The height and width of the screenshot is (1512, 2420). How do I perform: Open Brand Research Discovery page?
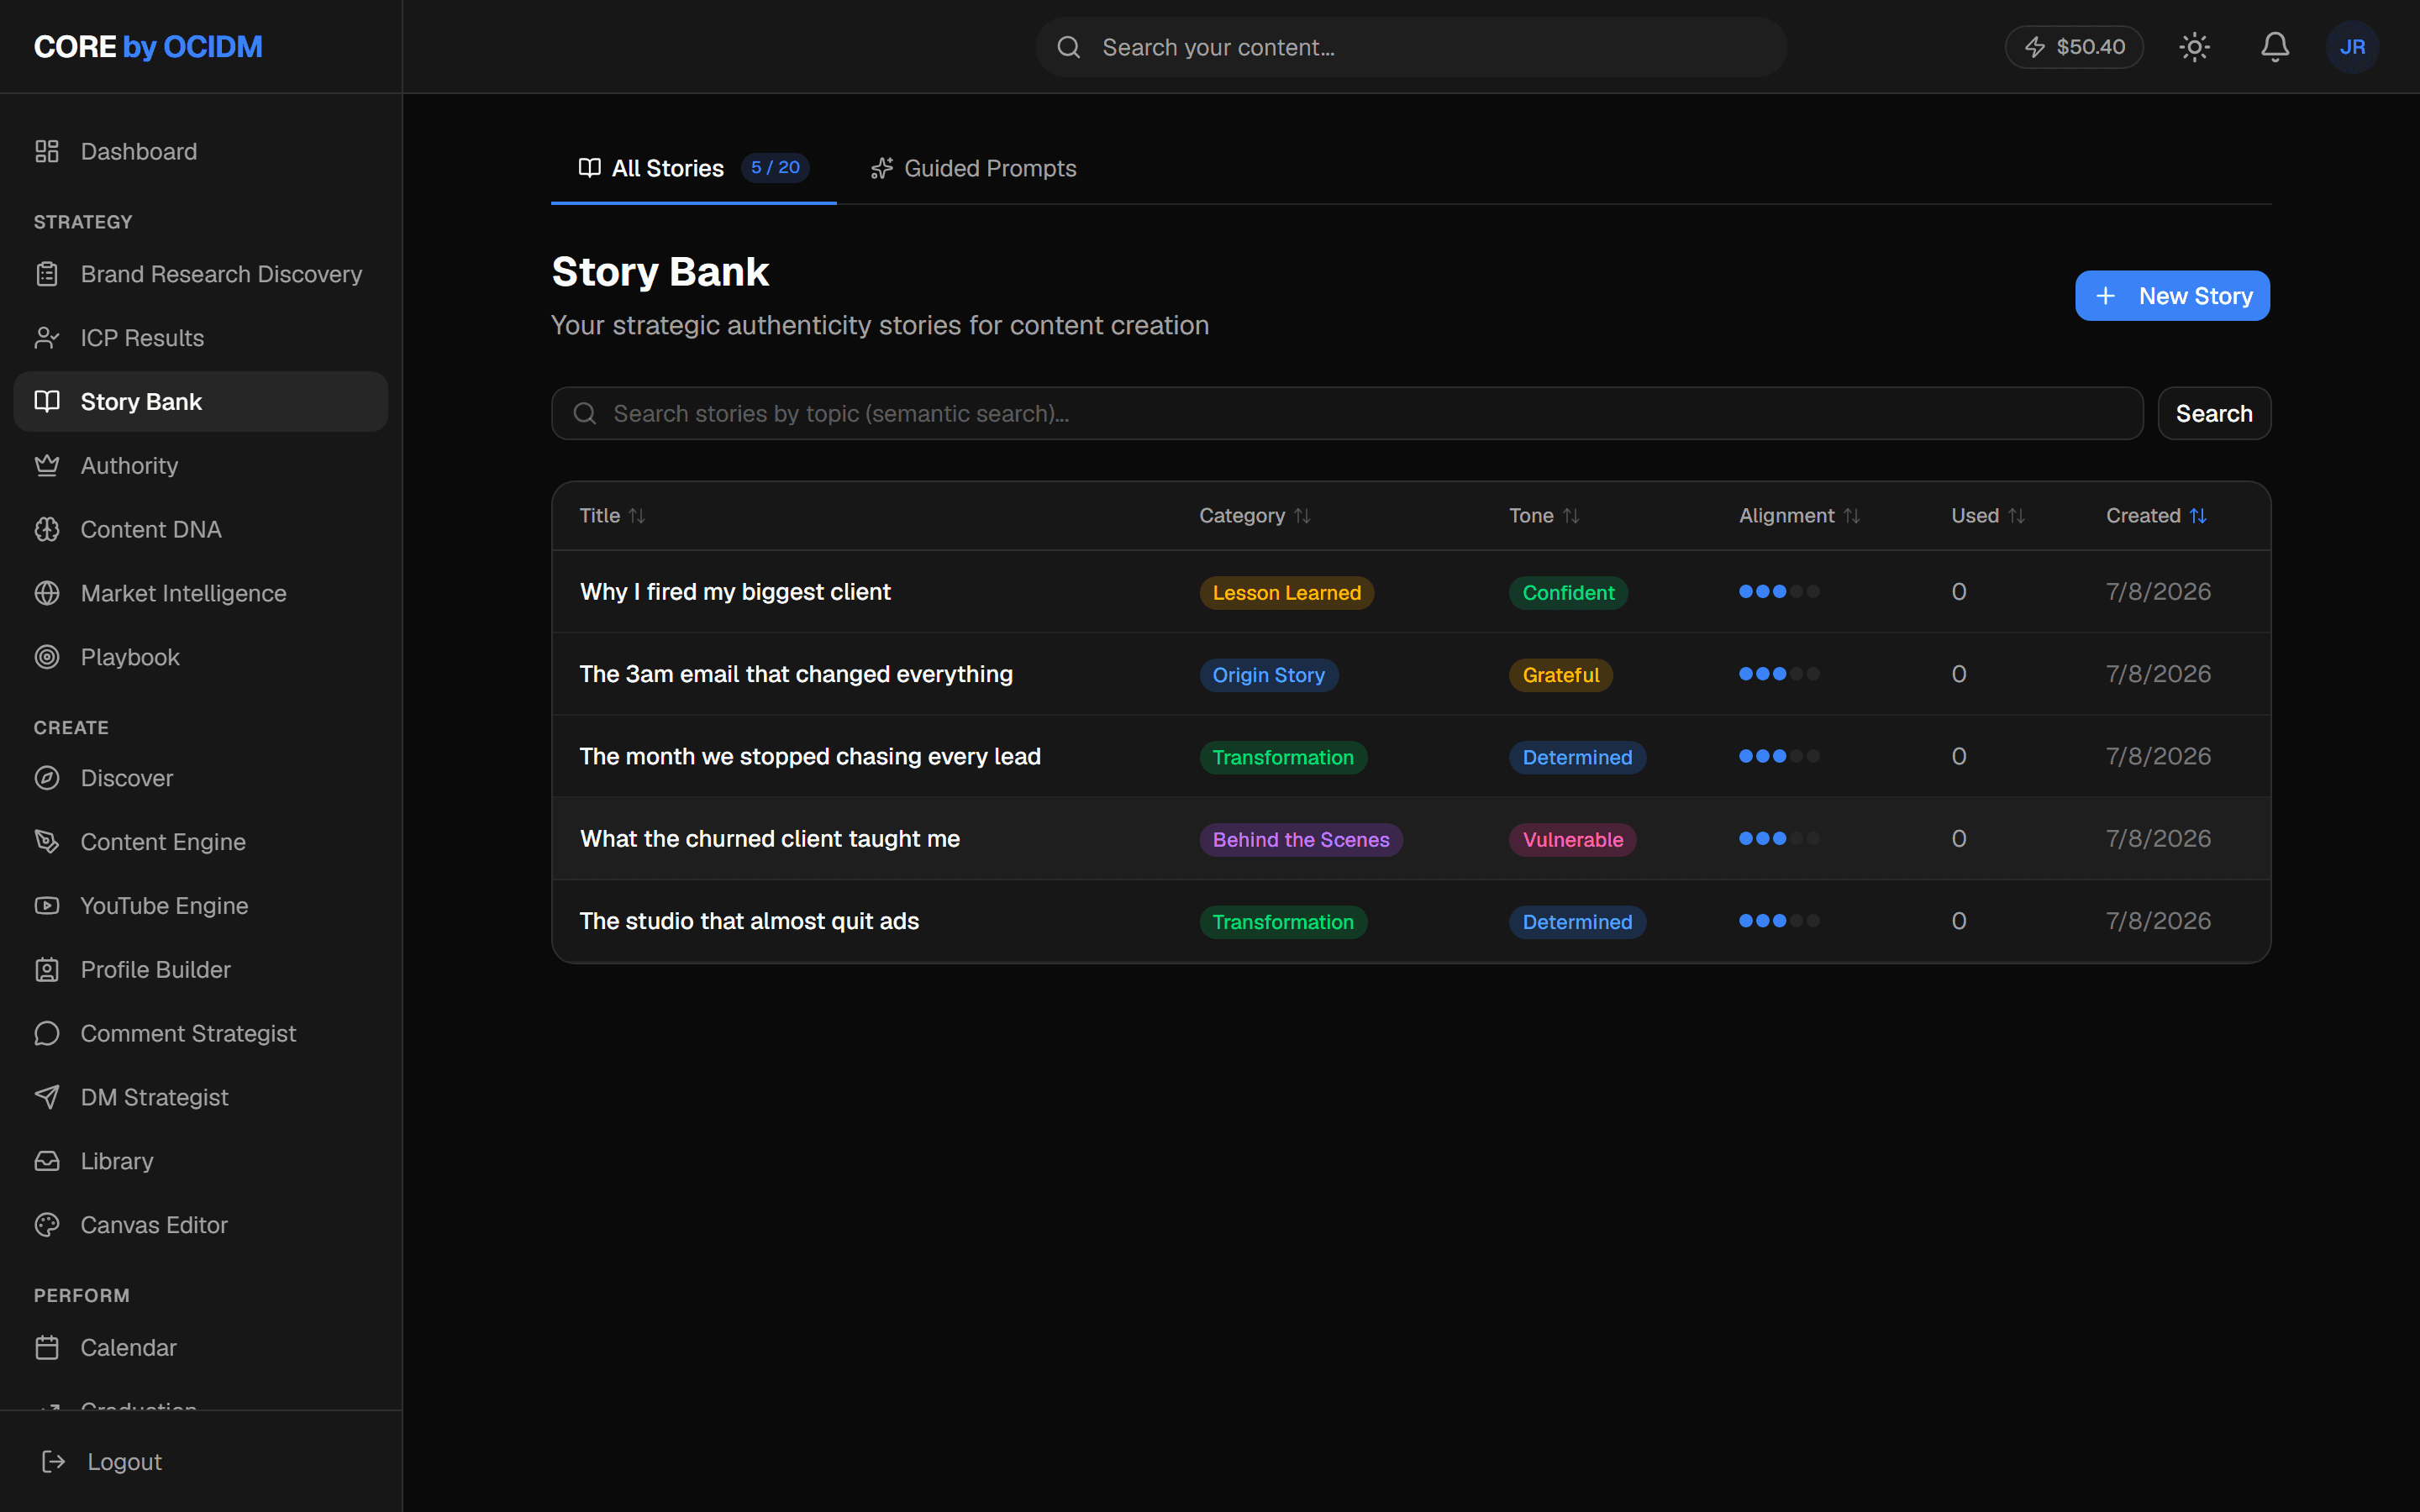click(x=200, y=274)
